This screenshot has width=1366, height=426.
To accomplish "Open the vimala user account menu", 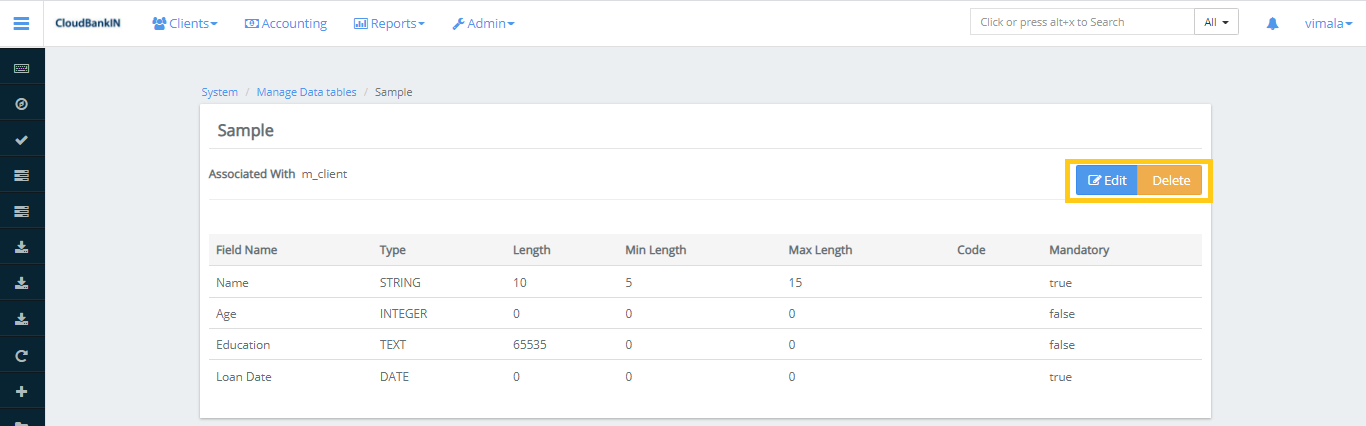I will pyautogui.click(x=1328, y=23).
